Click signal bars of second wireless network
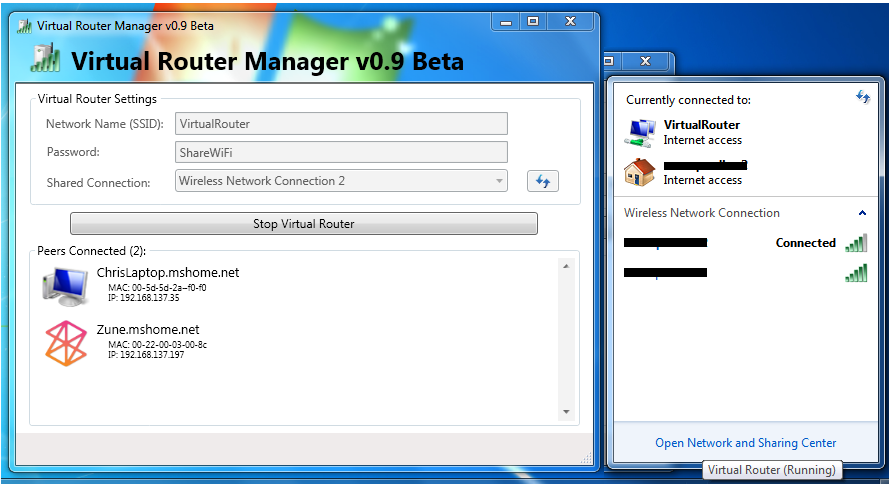The height and width of the screenshot is (484, 889). coord(856,273)
